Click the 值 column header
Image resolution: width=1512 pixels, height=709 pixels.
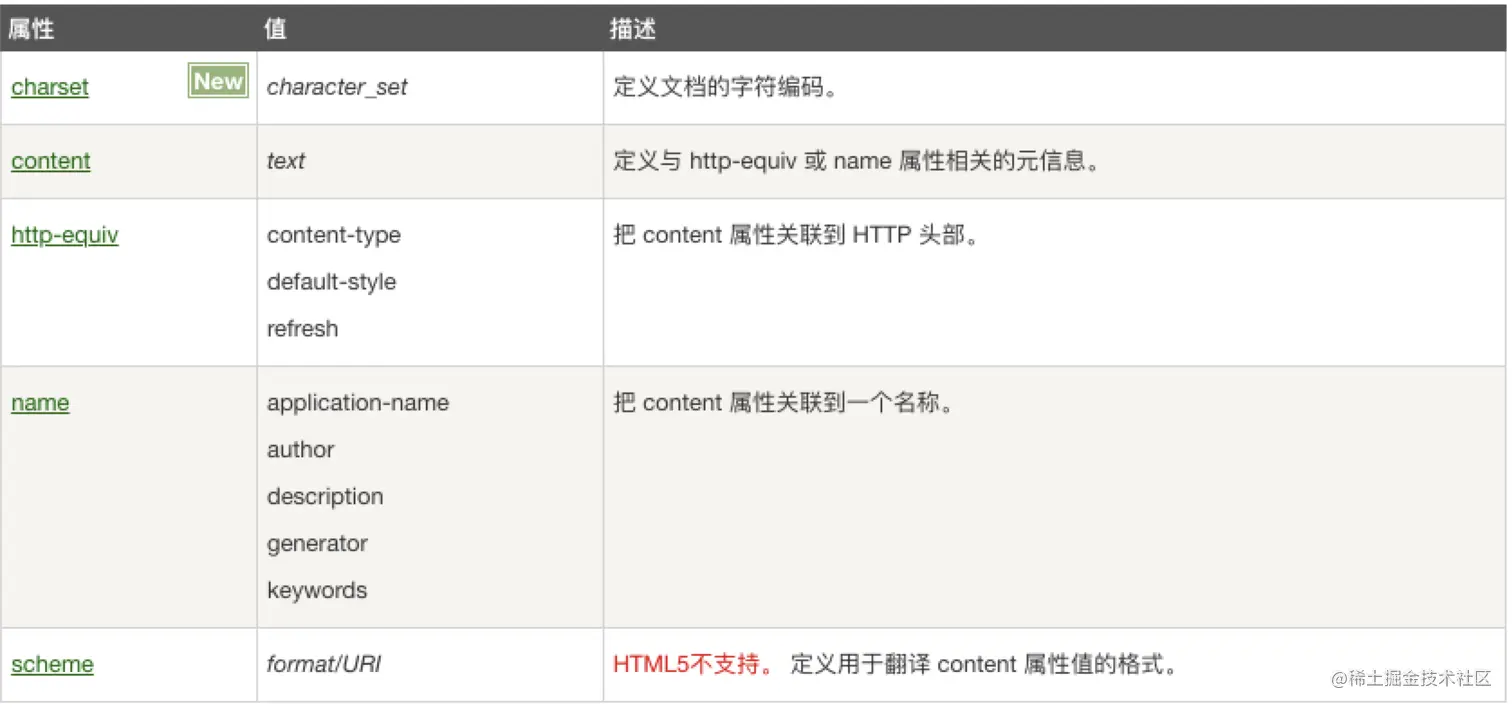(275, 29)
